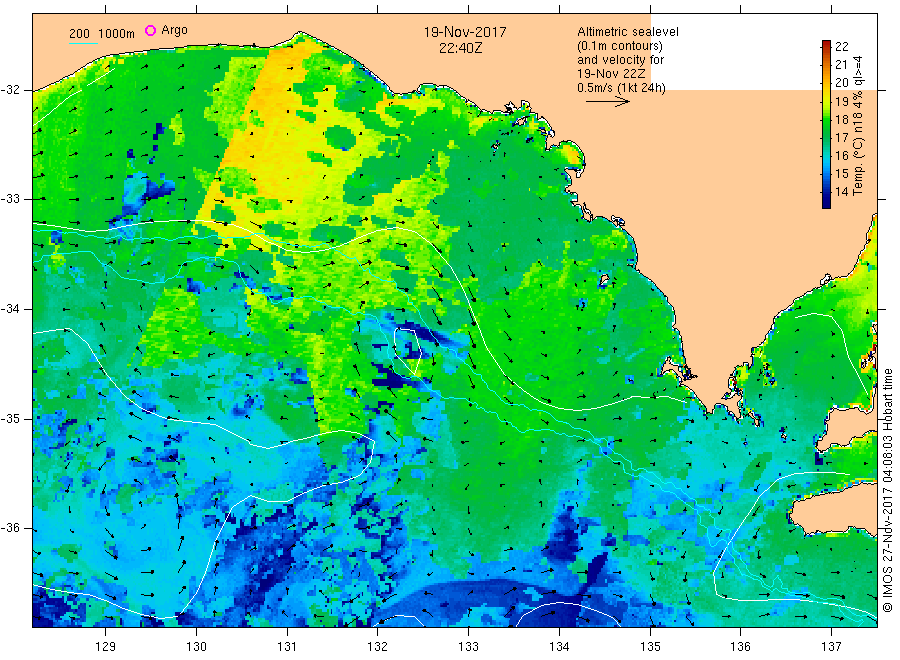The height and width of the screenshot is (660, 900).
Task: Click latitude label -32
Action: [x=10, y=90]
